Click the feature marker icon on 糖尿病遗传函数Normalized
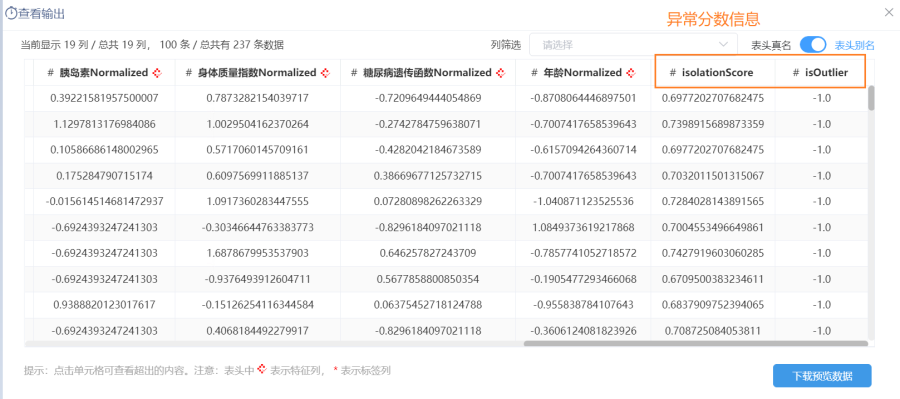This screenshot has height=399, width=900. [x=501, y=73]
